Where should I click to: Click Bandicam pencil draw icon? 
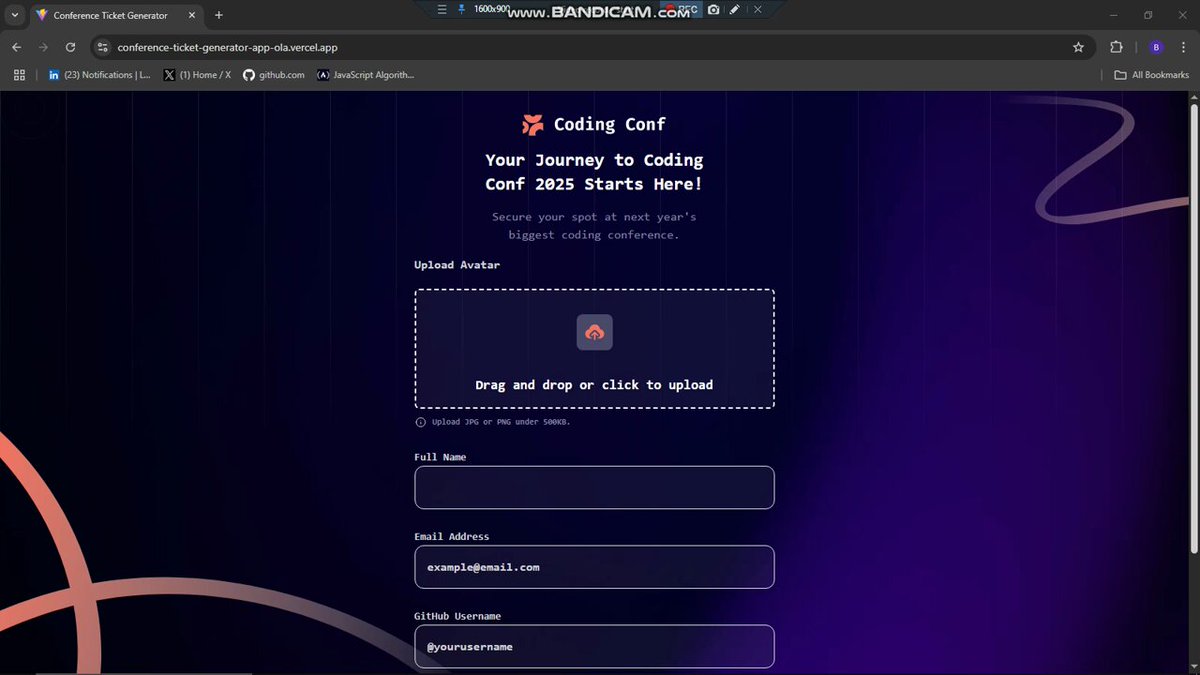click(x=735, y=9)
